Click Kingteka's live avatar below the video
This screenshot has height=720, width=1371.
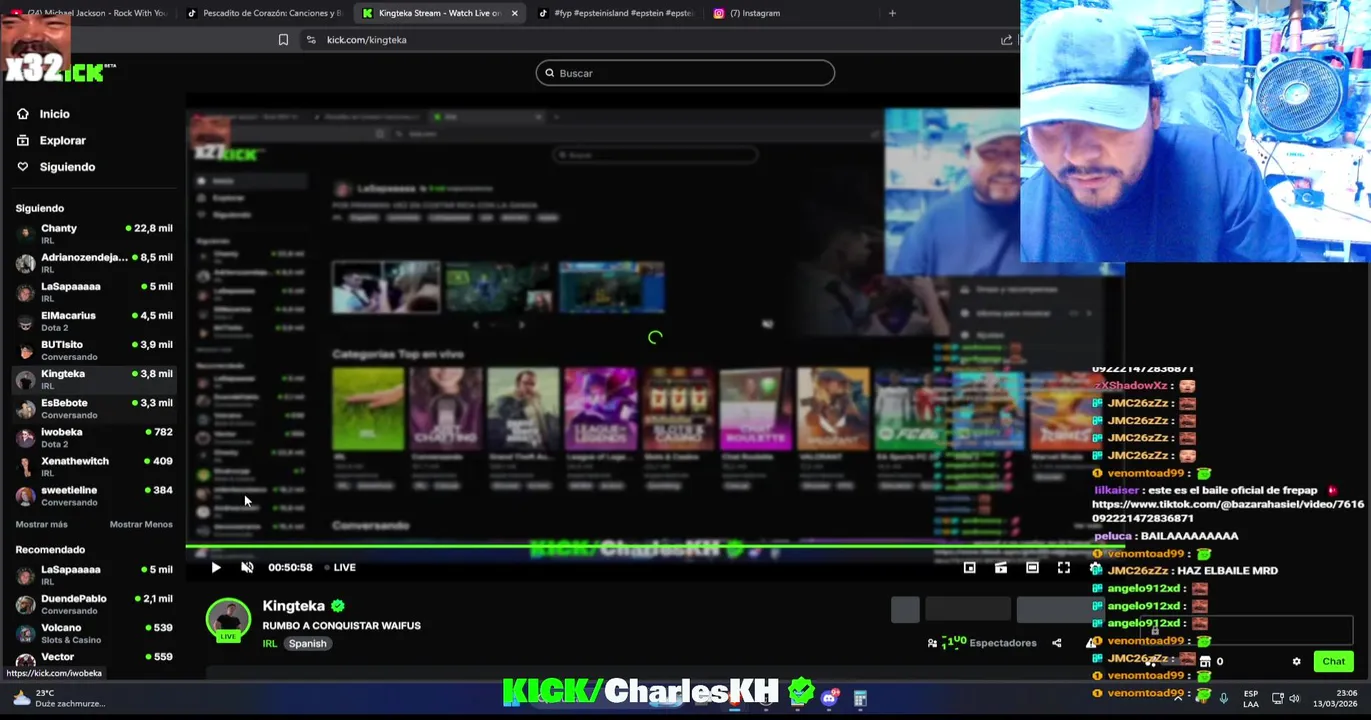click(228, 620)
